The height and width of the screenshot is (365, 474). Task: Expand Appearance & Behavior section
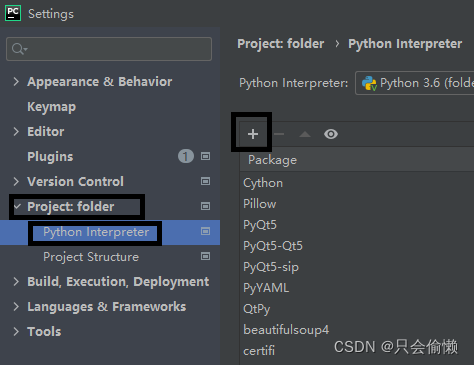(x=16, y=82)
